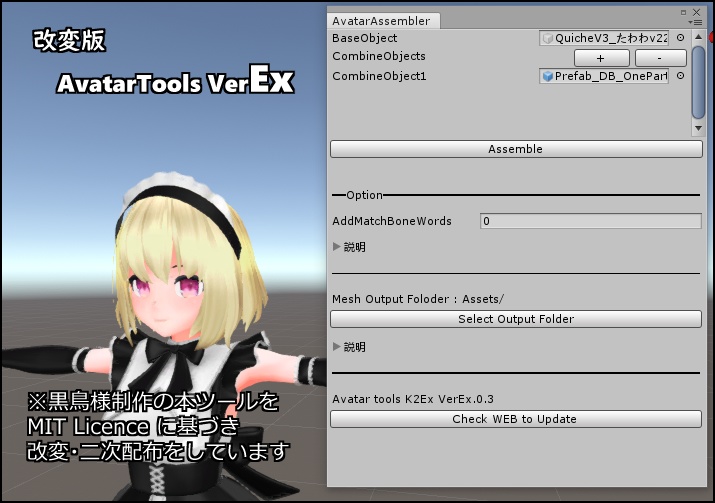Click the AddMatchBoneWords label
Viewport: 715px width, 503px height.
click(x=392, y=221)
